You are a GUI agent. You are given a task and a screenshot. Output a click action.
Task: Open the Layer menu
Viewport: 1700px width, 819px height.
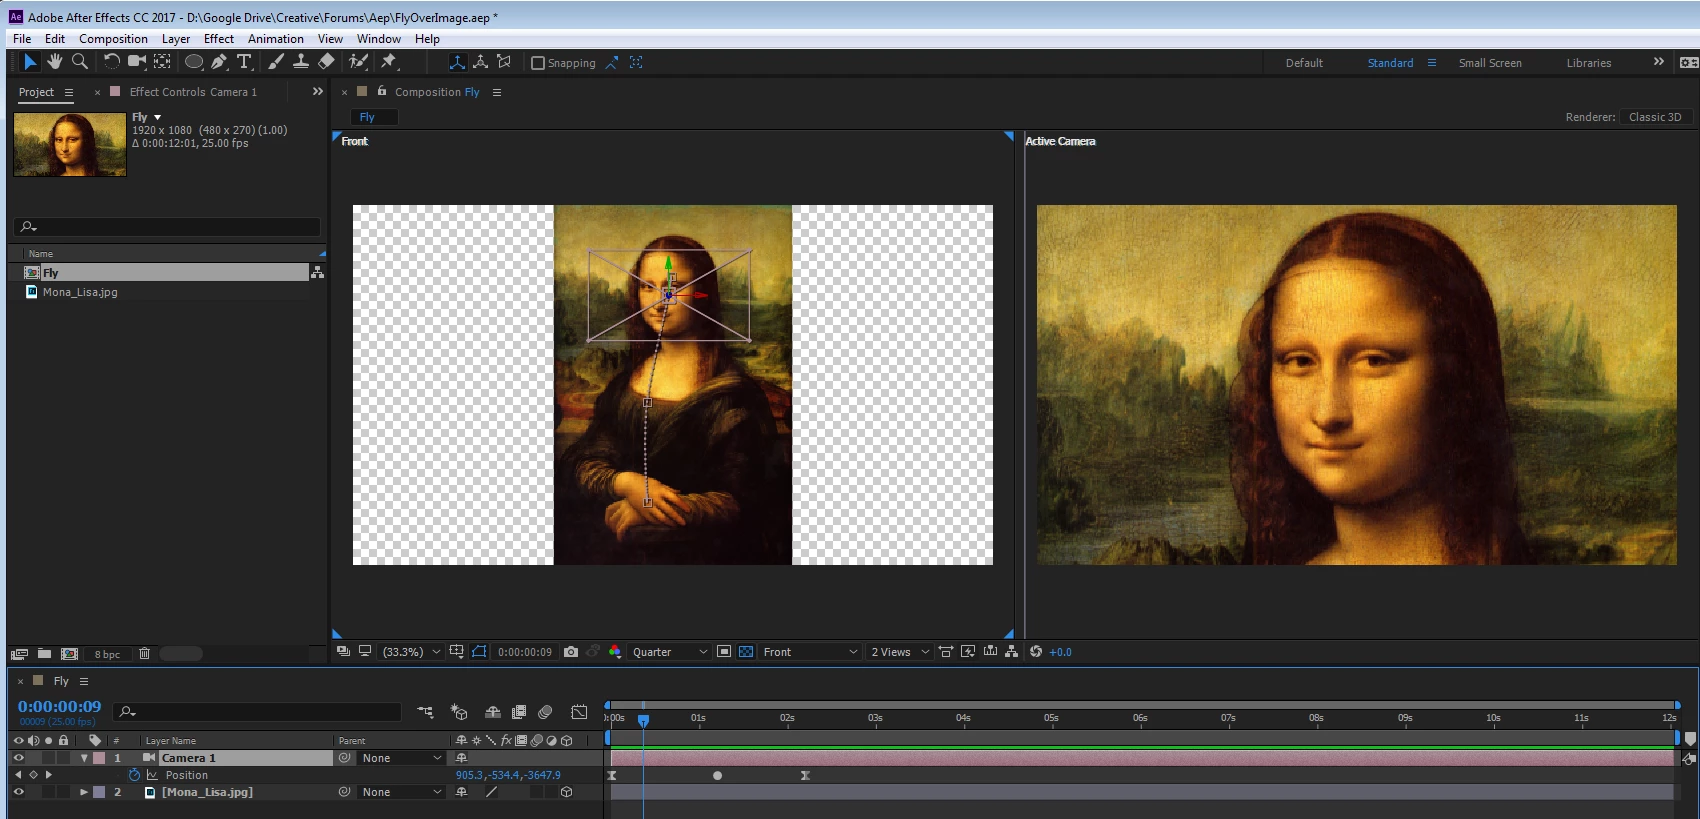tap(176, 39)
